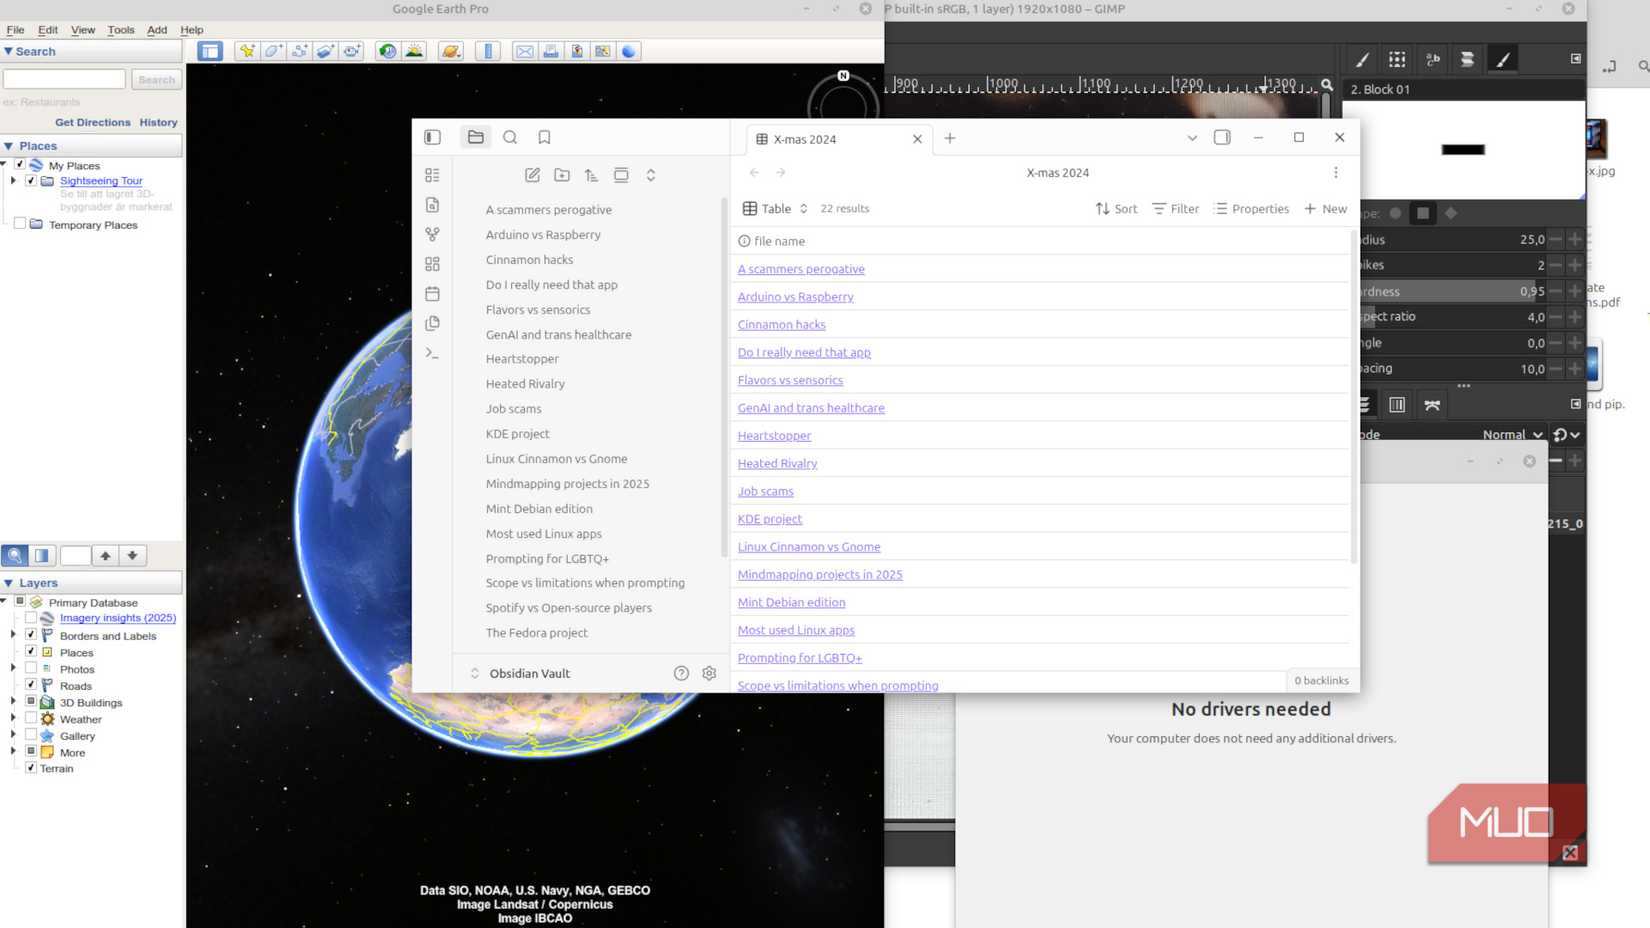
Task: Show the Ruler tool in Google Earth
Action: [488, 50]
